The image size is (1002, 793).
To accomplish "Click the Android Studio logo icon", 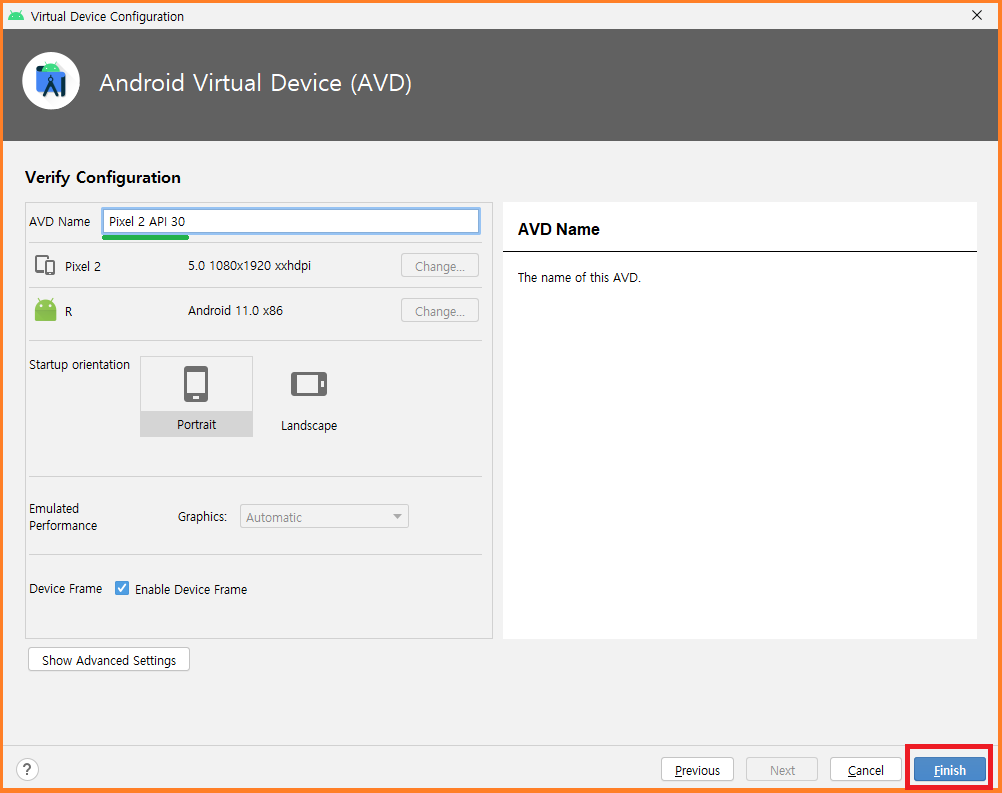I will (x=51, y=81).
